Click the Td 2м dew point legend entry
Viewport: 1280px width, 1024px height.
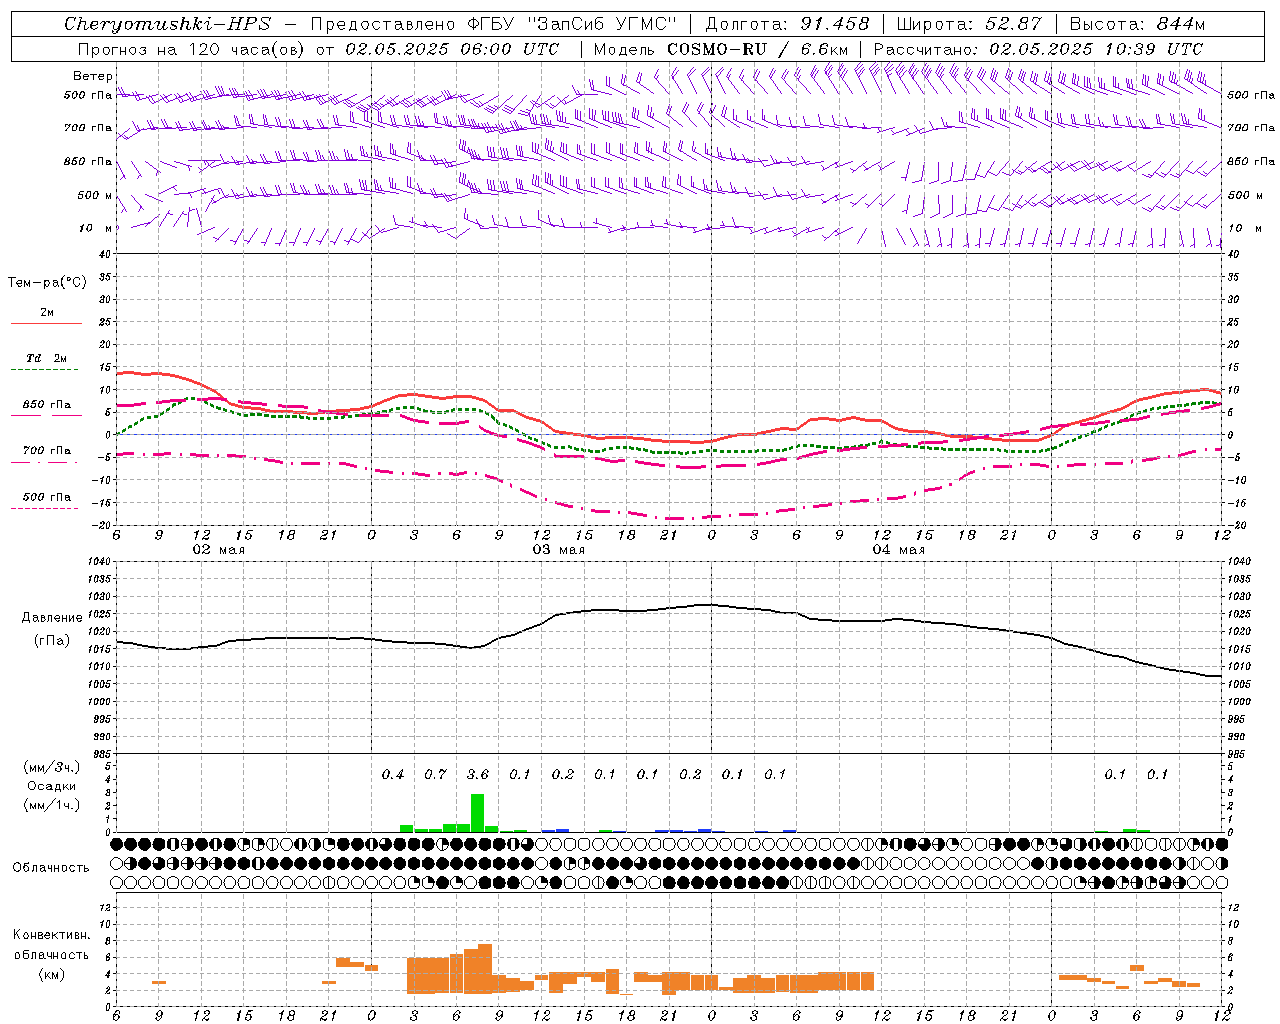pos(46,358)
